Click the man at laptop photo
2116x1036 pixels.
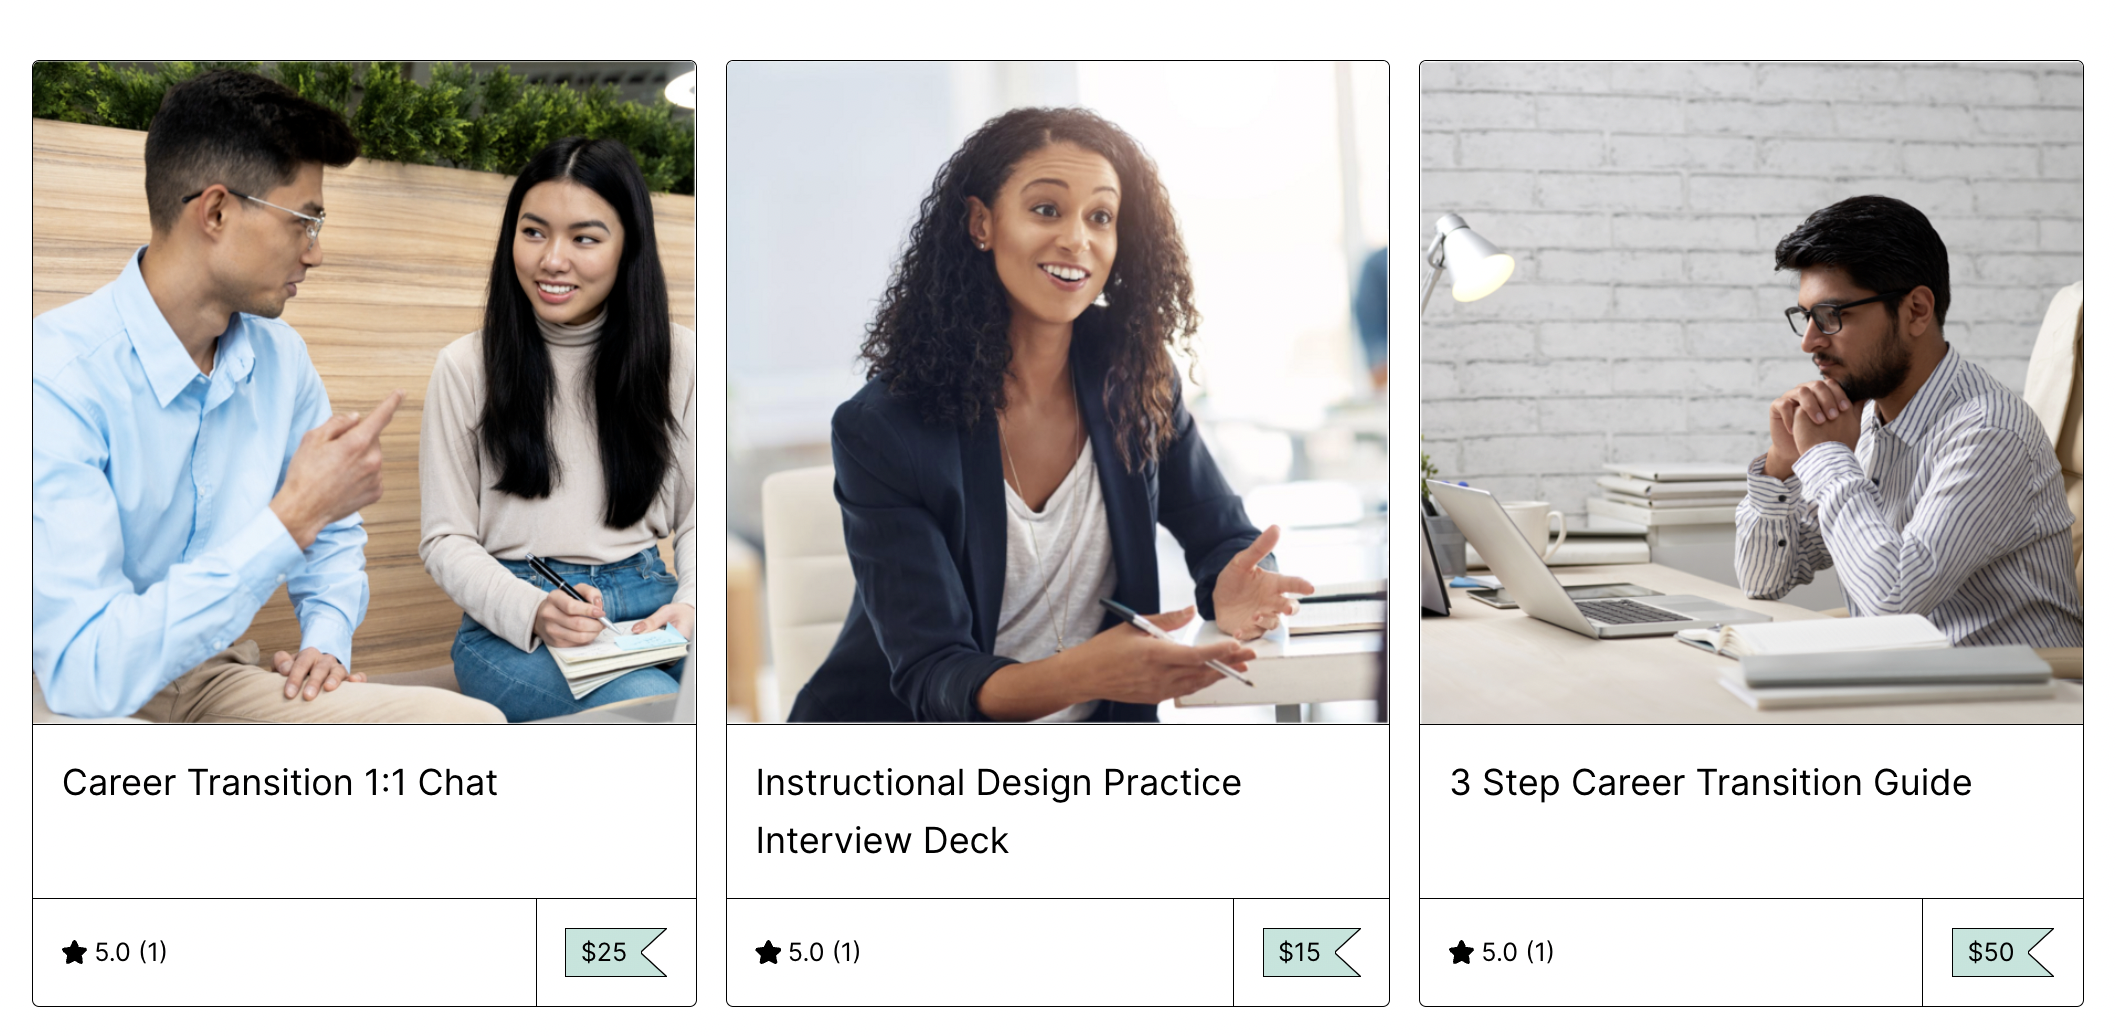(x=1751, y=392)
